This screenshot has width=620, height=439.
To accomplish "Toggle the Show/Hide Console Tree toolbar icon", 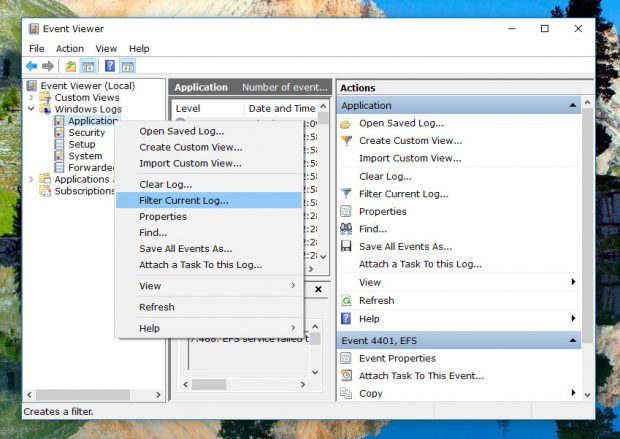I will [x=88, y=66].
